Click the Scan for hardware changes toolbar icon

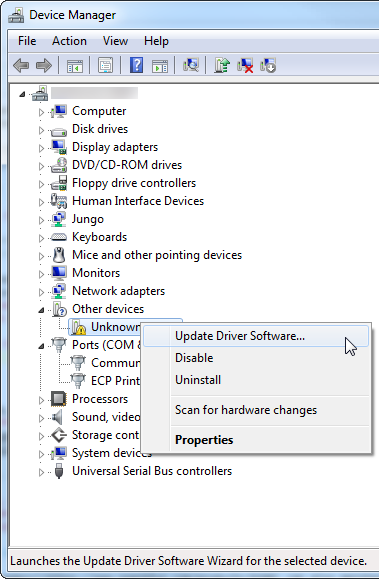(x=191, y=65)
